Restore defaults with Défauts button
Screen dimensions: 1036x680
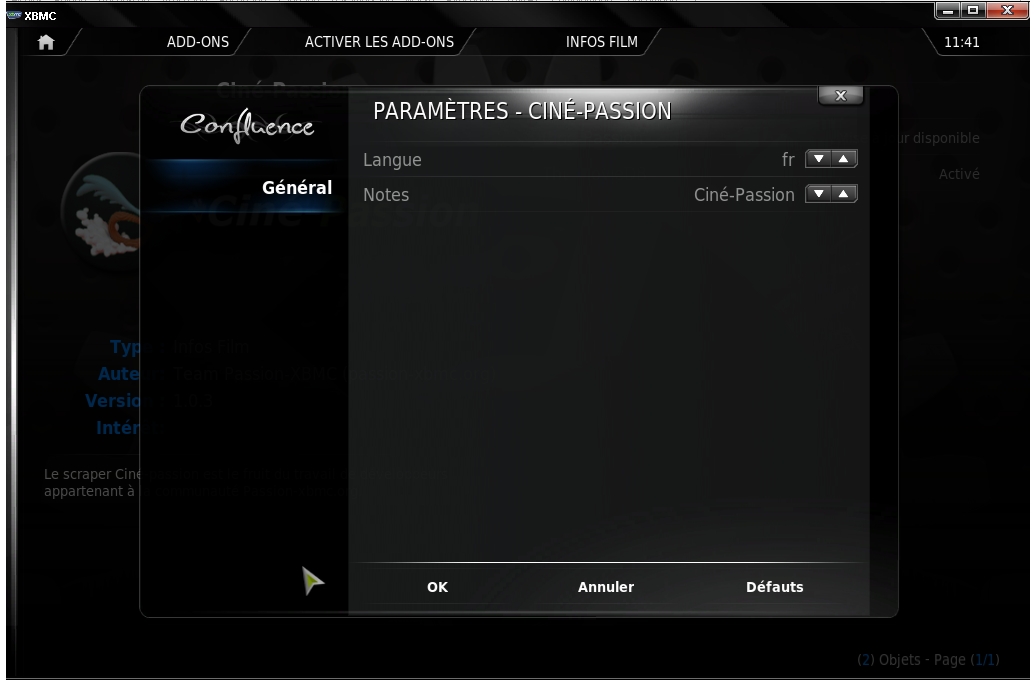point(774,587)
